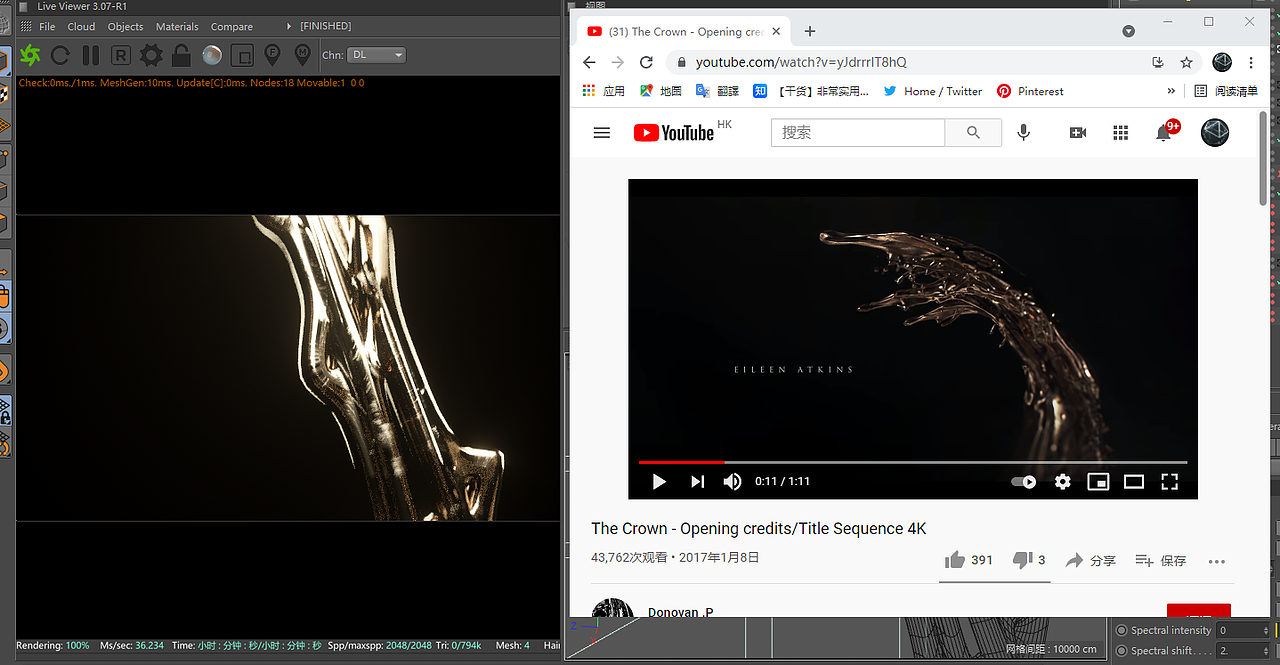Pause the Live Viewer render
1280x665 pixels.
point(90,55)
